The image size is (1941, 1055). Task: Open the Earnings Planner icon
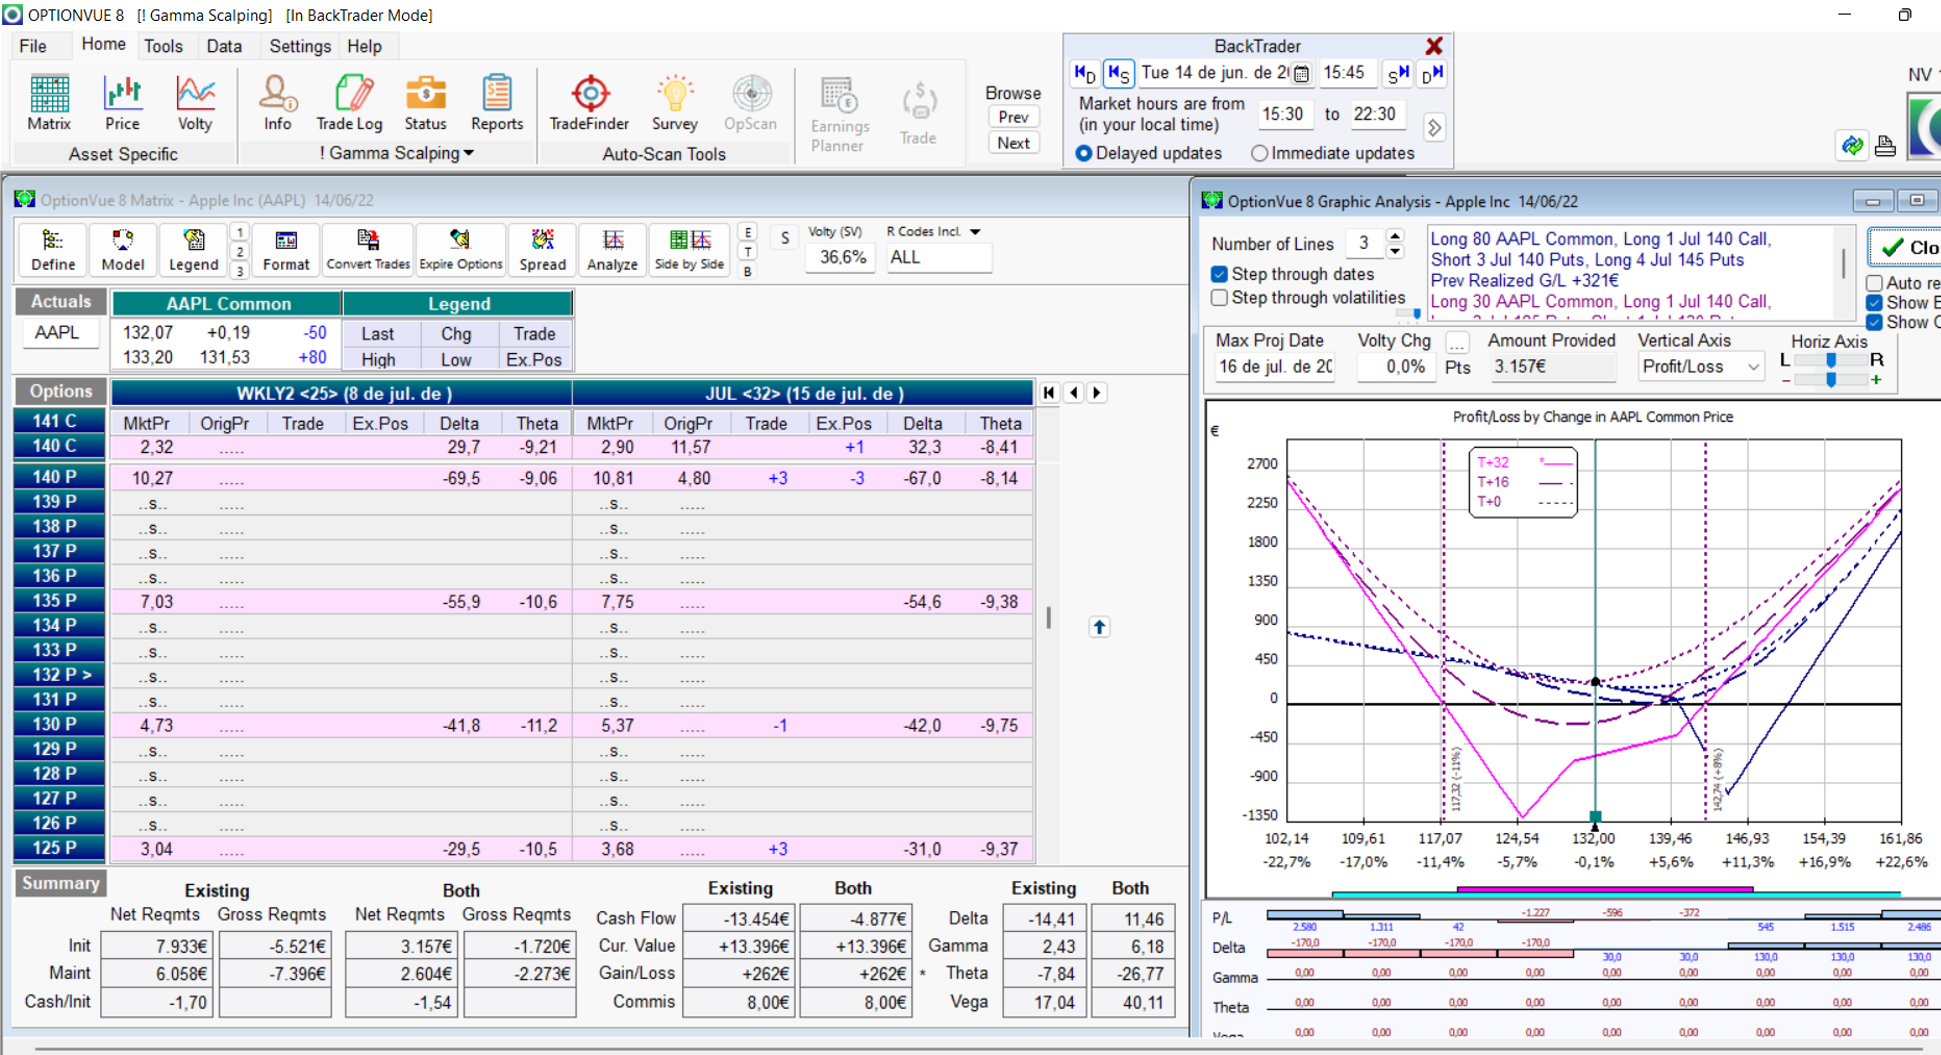pyautogui.click(x=839, y=114)
